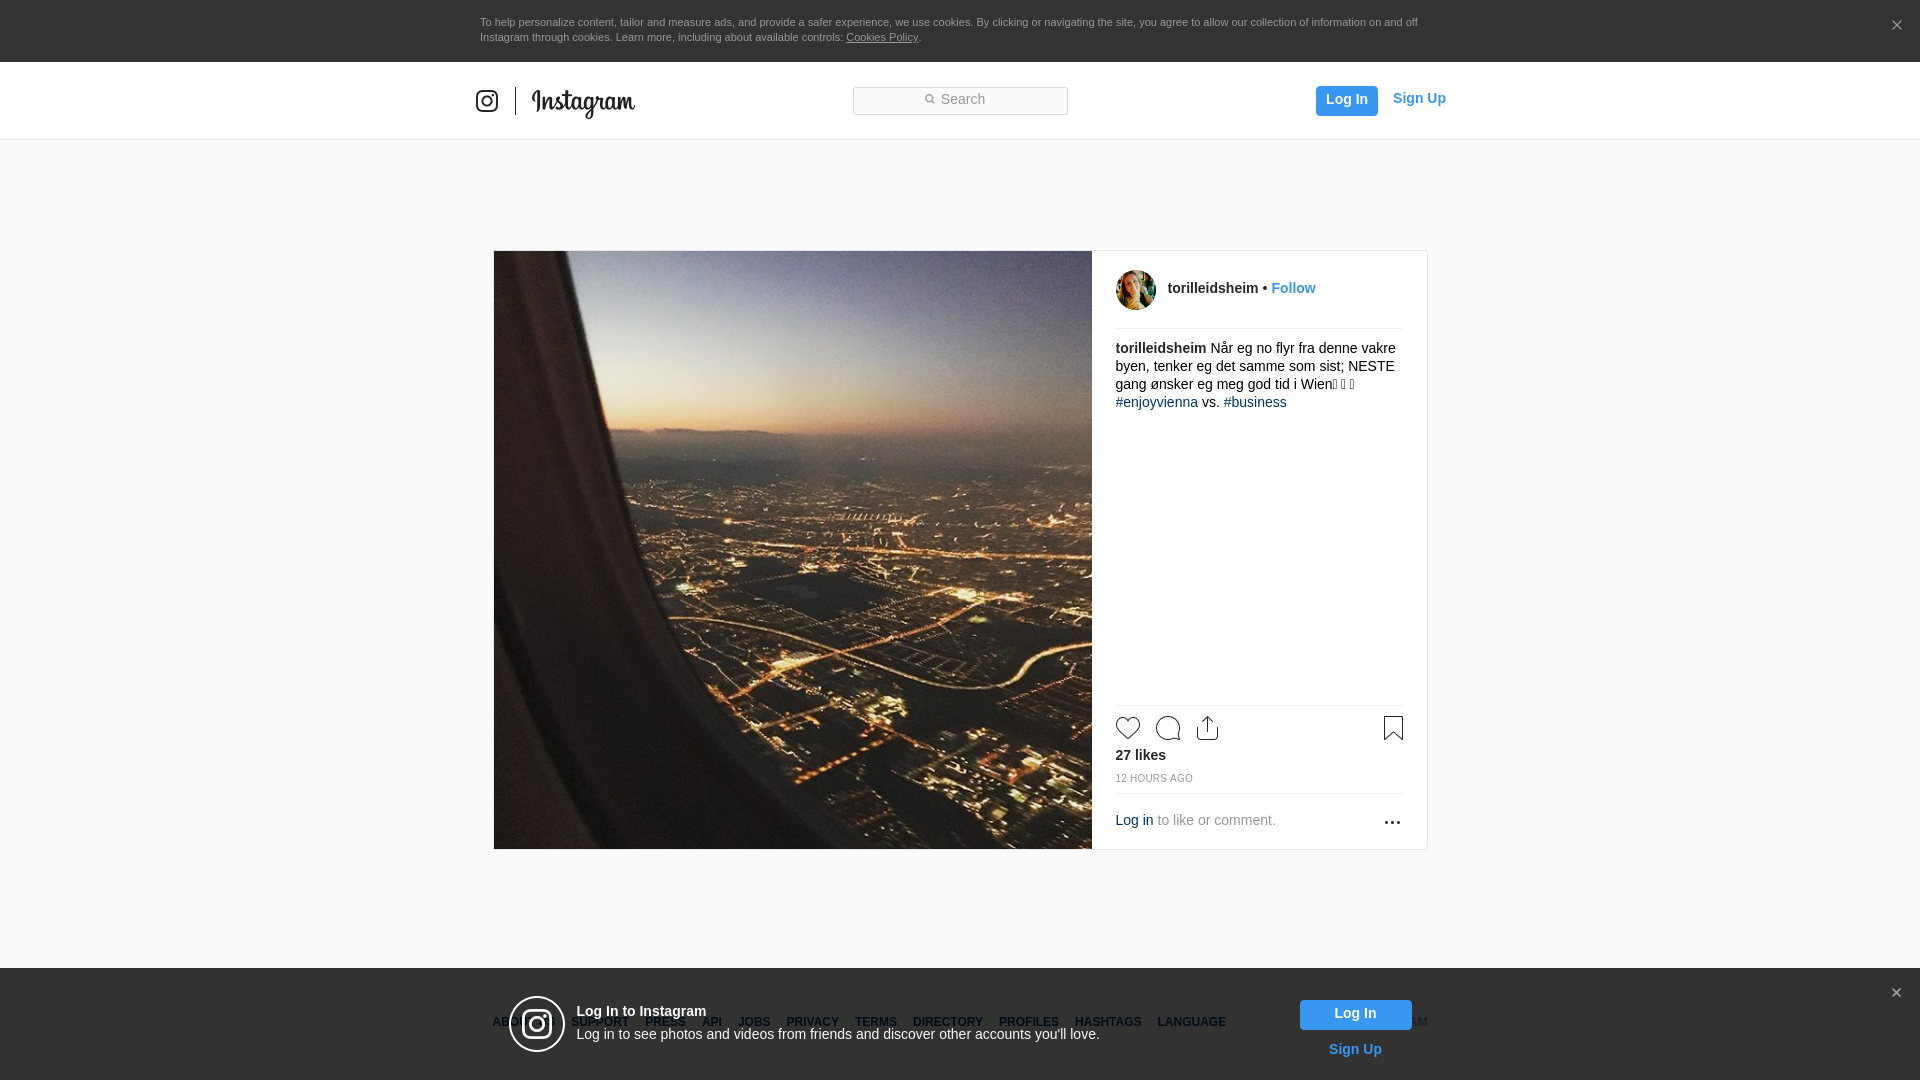Open the HASHTAGS footer link
The width and height of the screenshot is (1920, 1080).
(1108, 1022)
